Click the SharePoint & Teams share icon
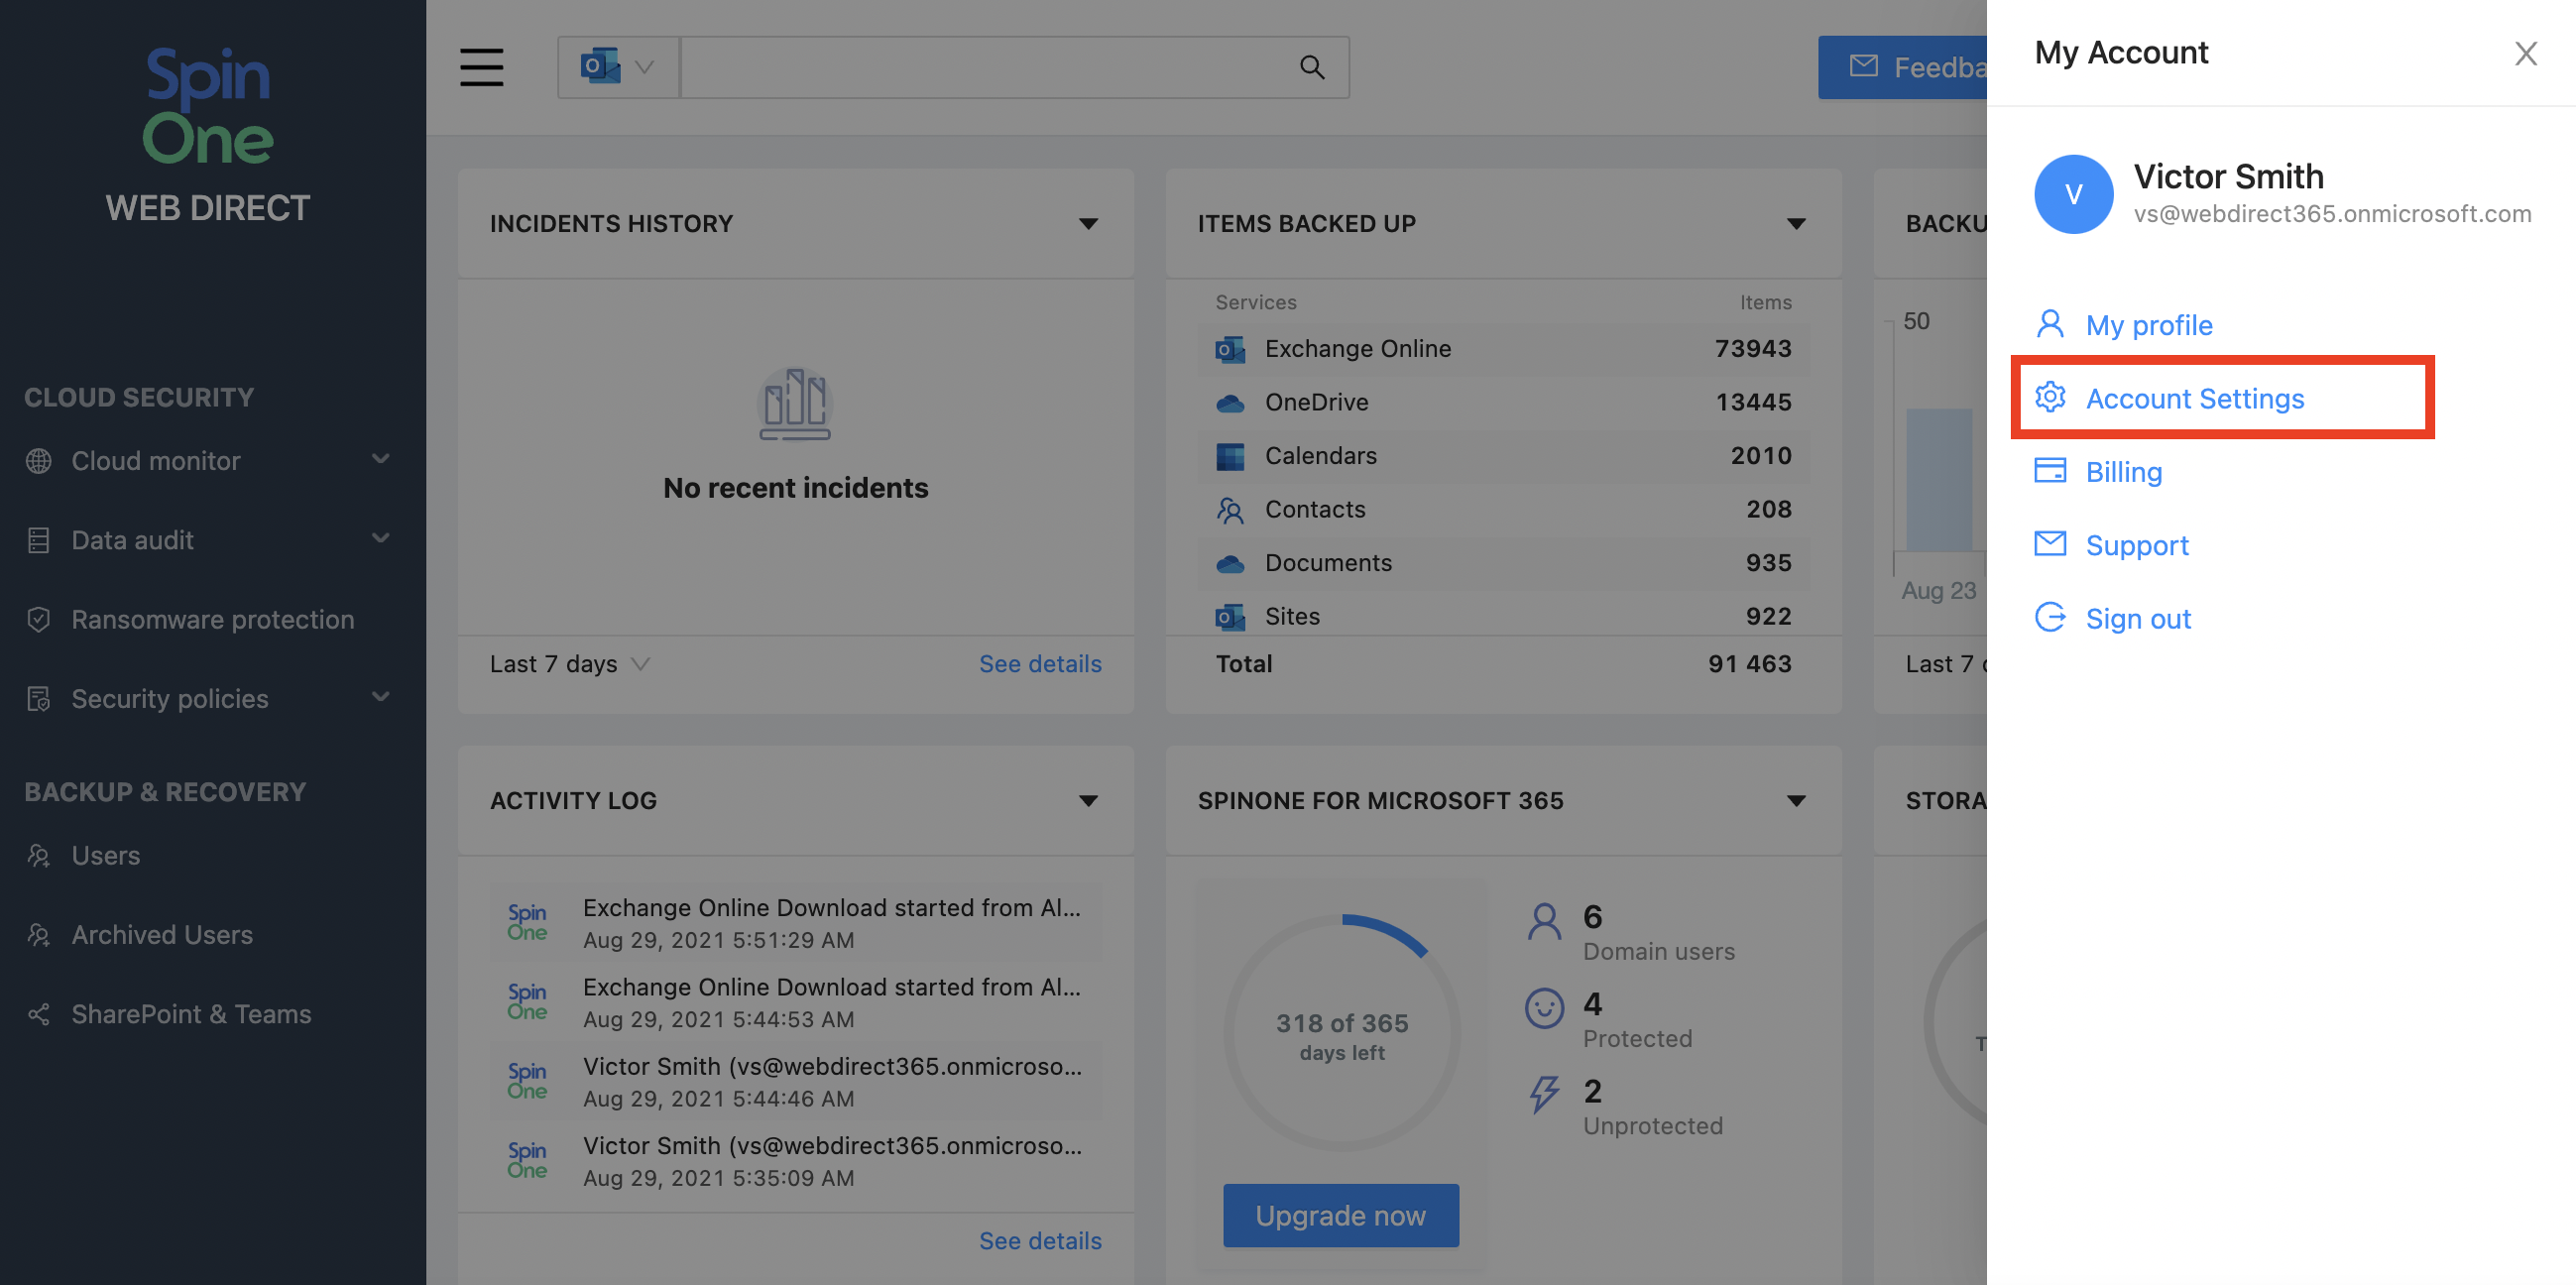 (38, 1014)
